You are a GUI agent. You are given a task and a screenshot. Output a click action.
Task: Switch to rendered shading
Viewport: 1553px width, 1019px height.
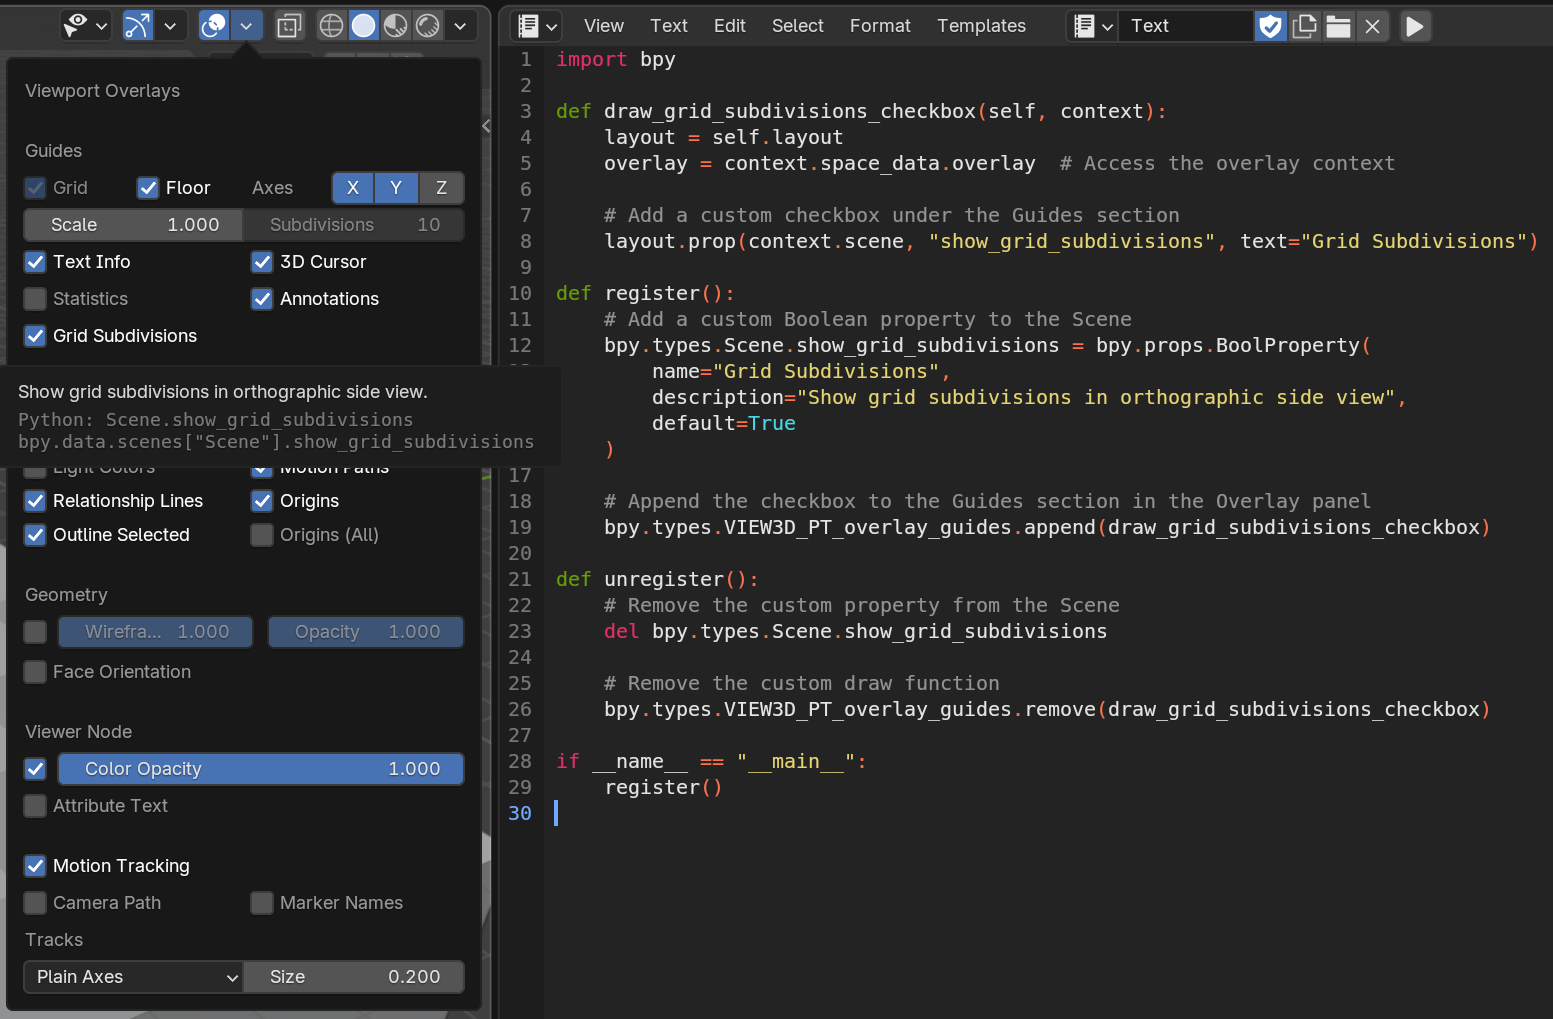(428, 25)
